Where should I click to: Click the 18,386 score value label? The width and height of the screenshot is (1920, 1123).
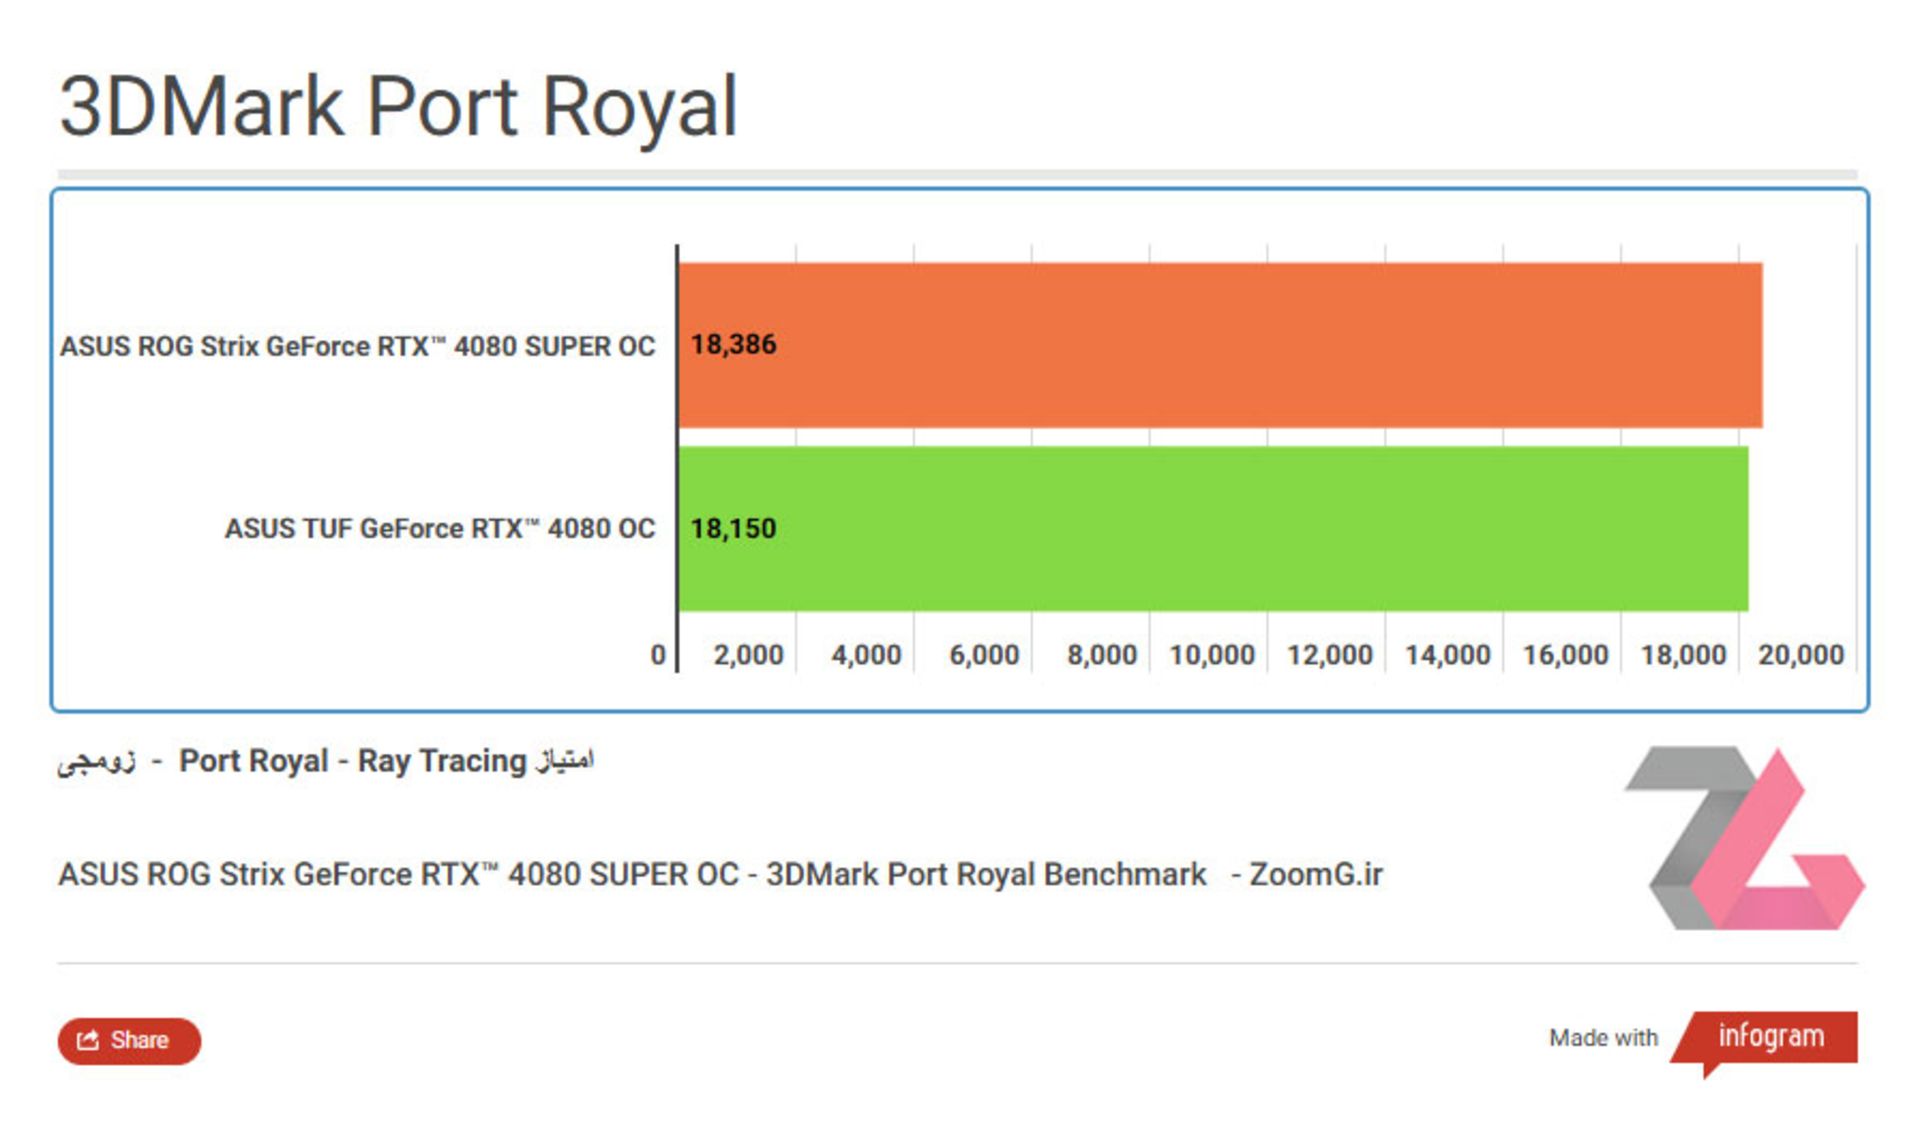click(733, 345)
